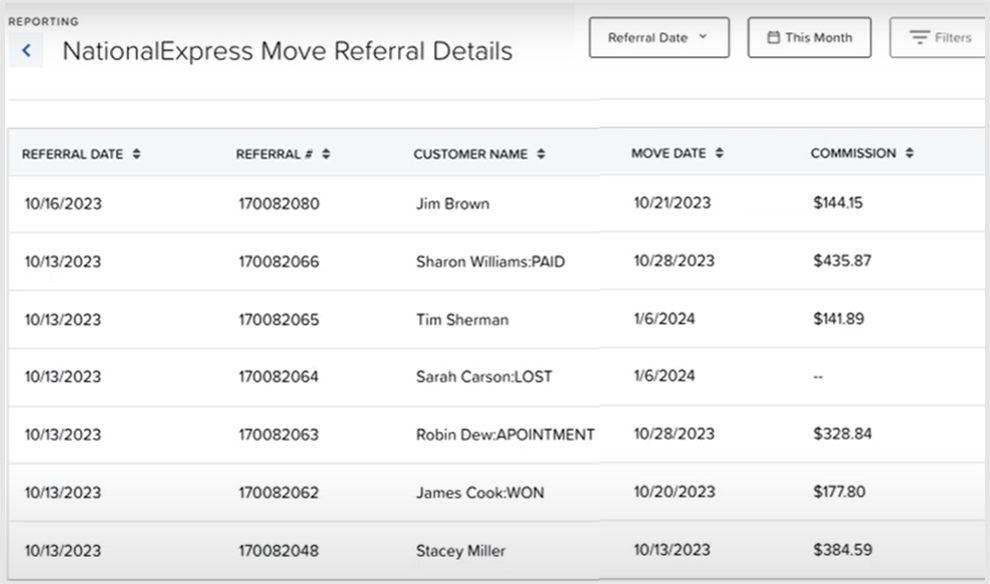Screen dimensions: 990x584
Task: Expand the chevron next to Referral Date
Action: tap(703, 37)
